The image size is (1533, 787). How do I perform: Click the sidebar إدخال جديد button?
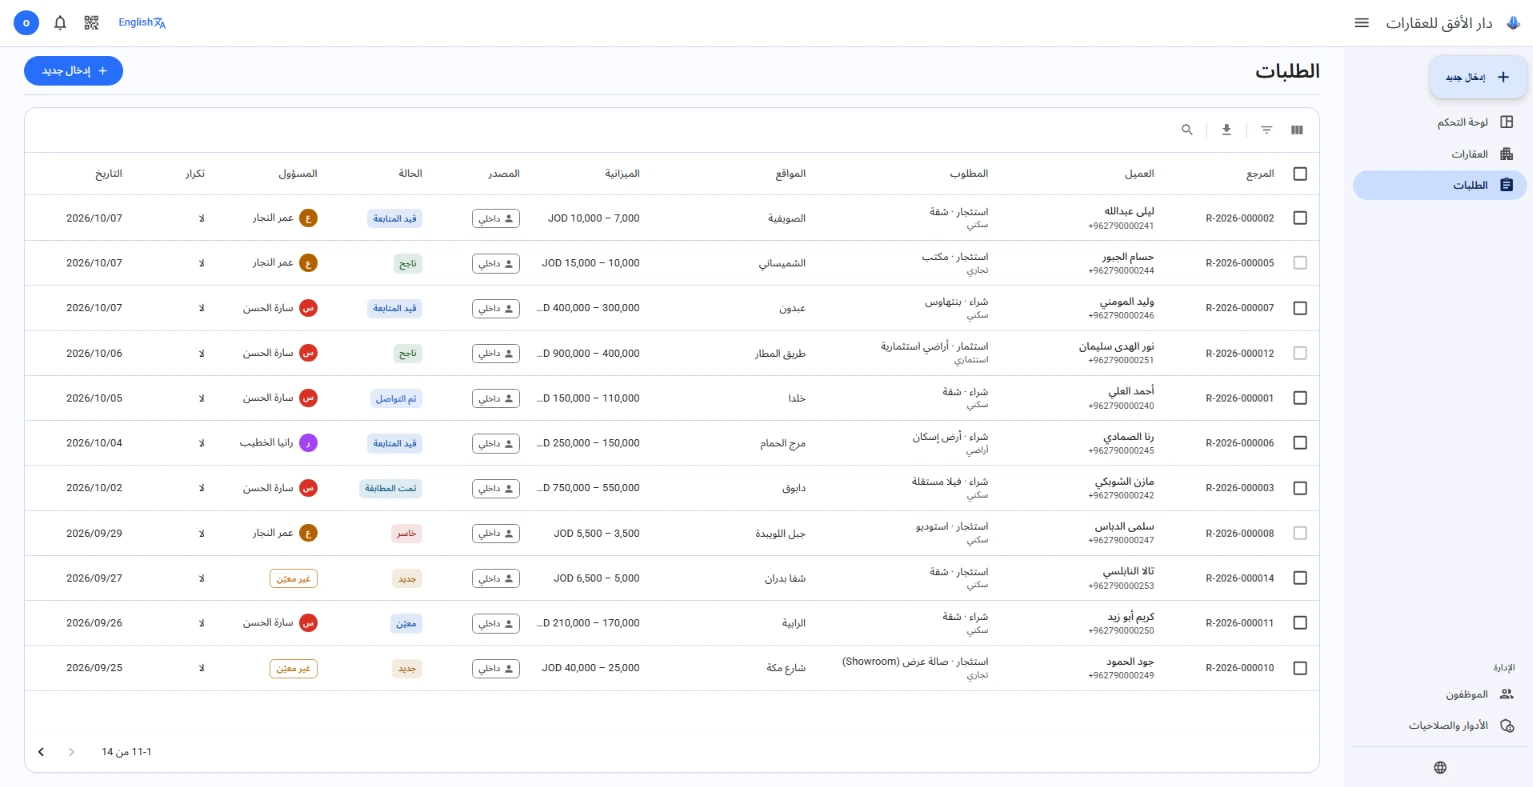[1478, 77]
